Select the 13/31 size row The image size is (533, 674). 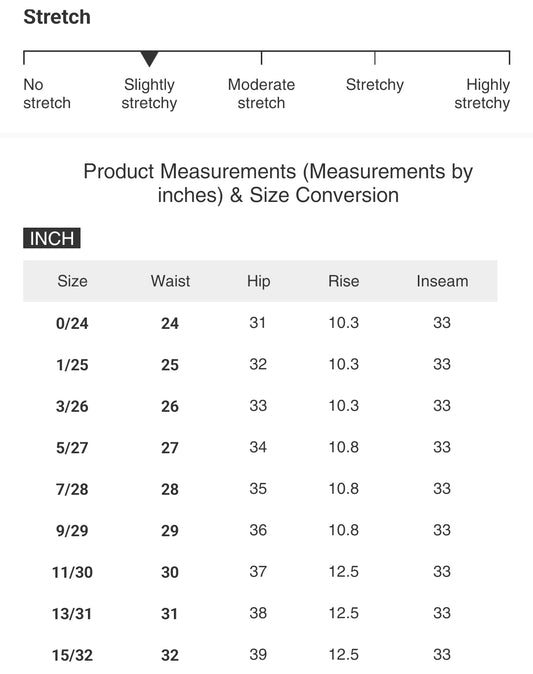(260, 613)
